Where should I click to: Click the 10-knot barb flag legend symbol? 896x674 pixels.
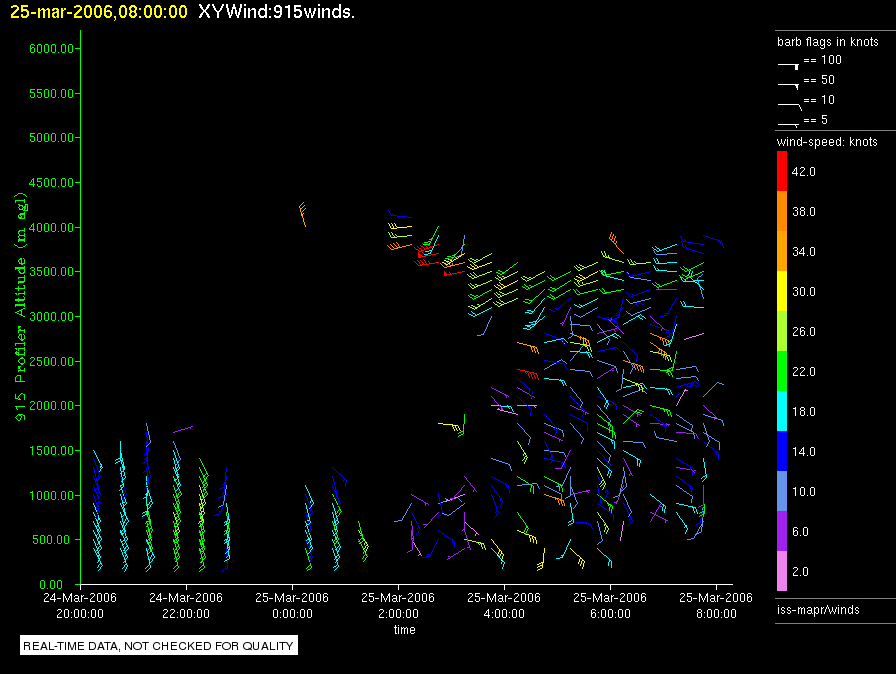(x=789, y=104)
